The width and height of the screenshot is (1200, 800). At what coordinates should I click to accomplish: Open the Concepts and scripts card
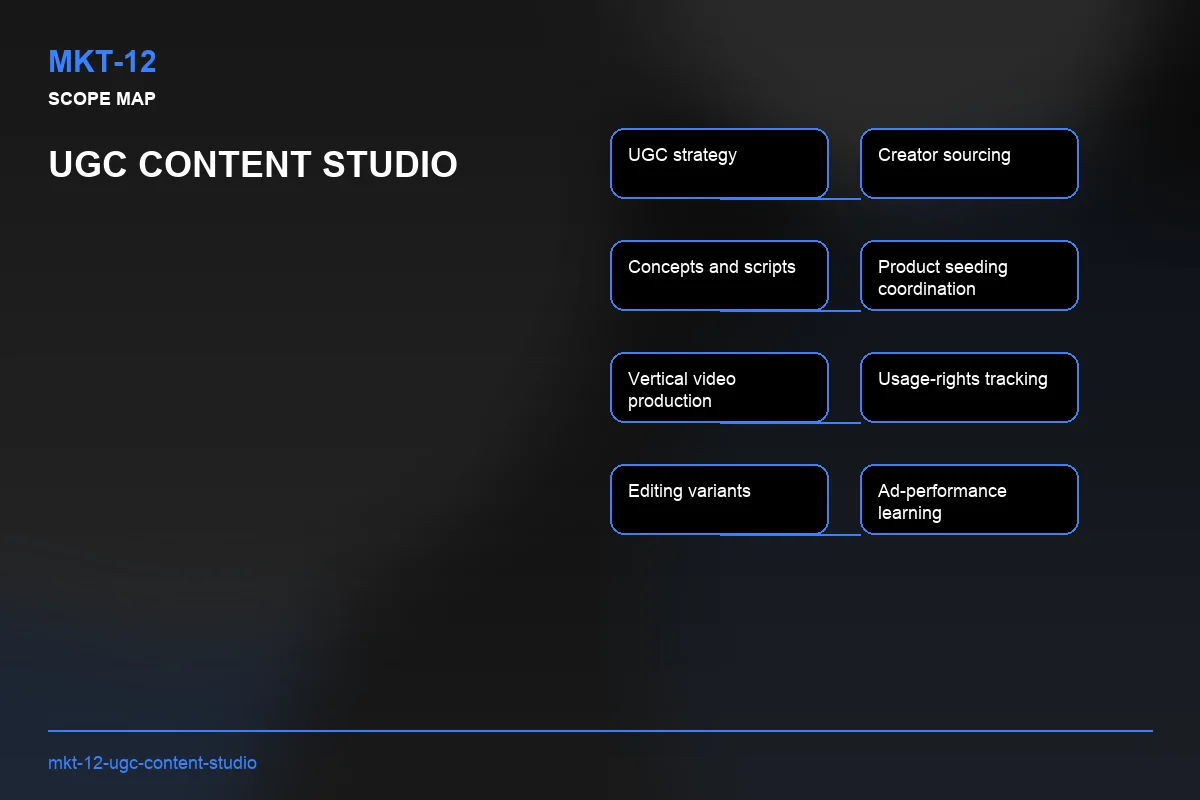[x=719, y=275]
